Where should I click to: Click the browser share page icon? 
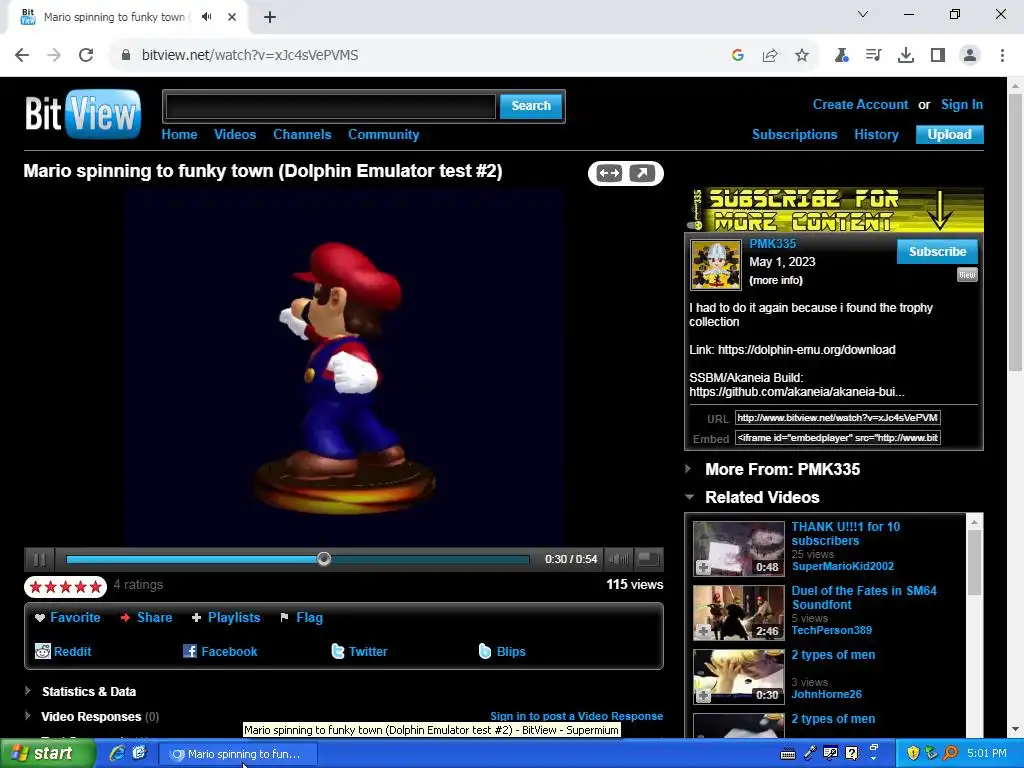tap(770, 56)
